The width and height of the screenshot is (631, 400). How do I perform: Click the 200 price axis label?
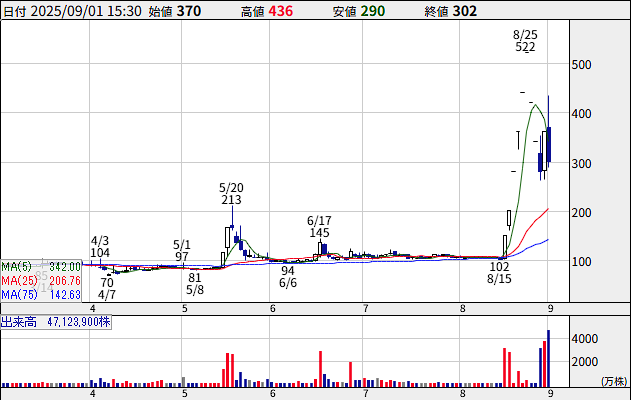point(582,213)
